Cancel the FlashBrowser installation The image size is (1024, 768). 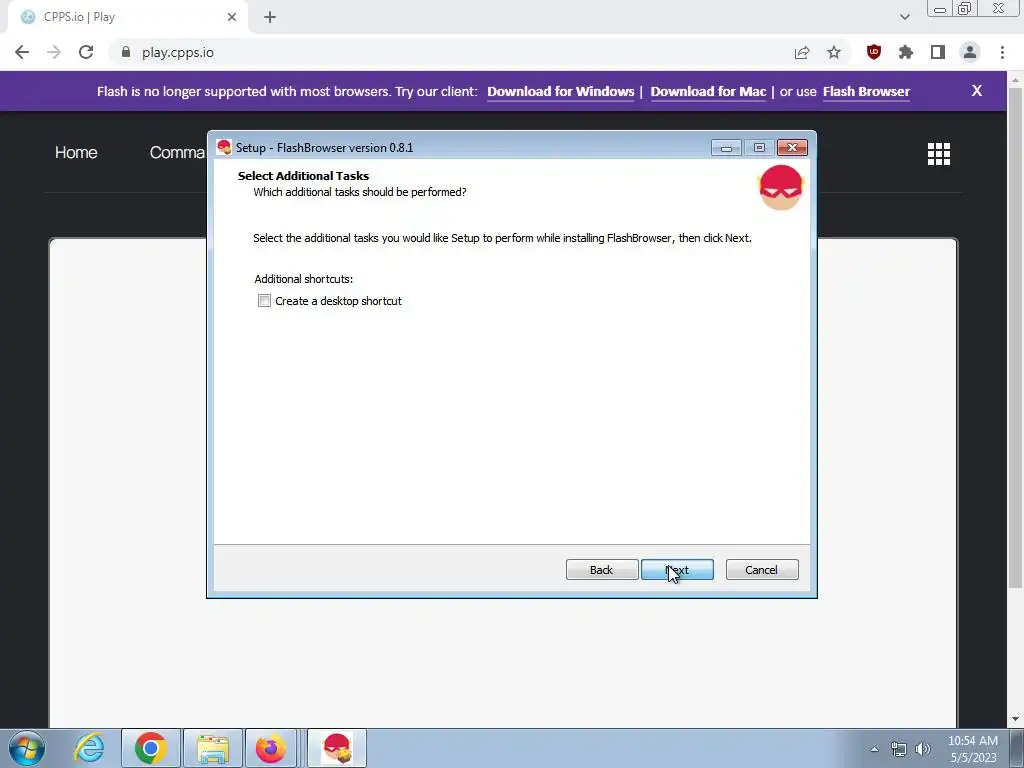761,569
